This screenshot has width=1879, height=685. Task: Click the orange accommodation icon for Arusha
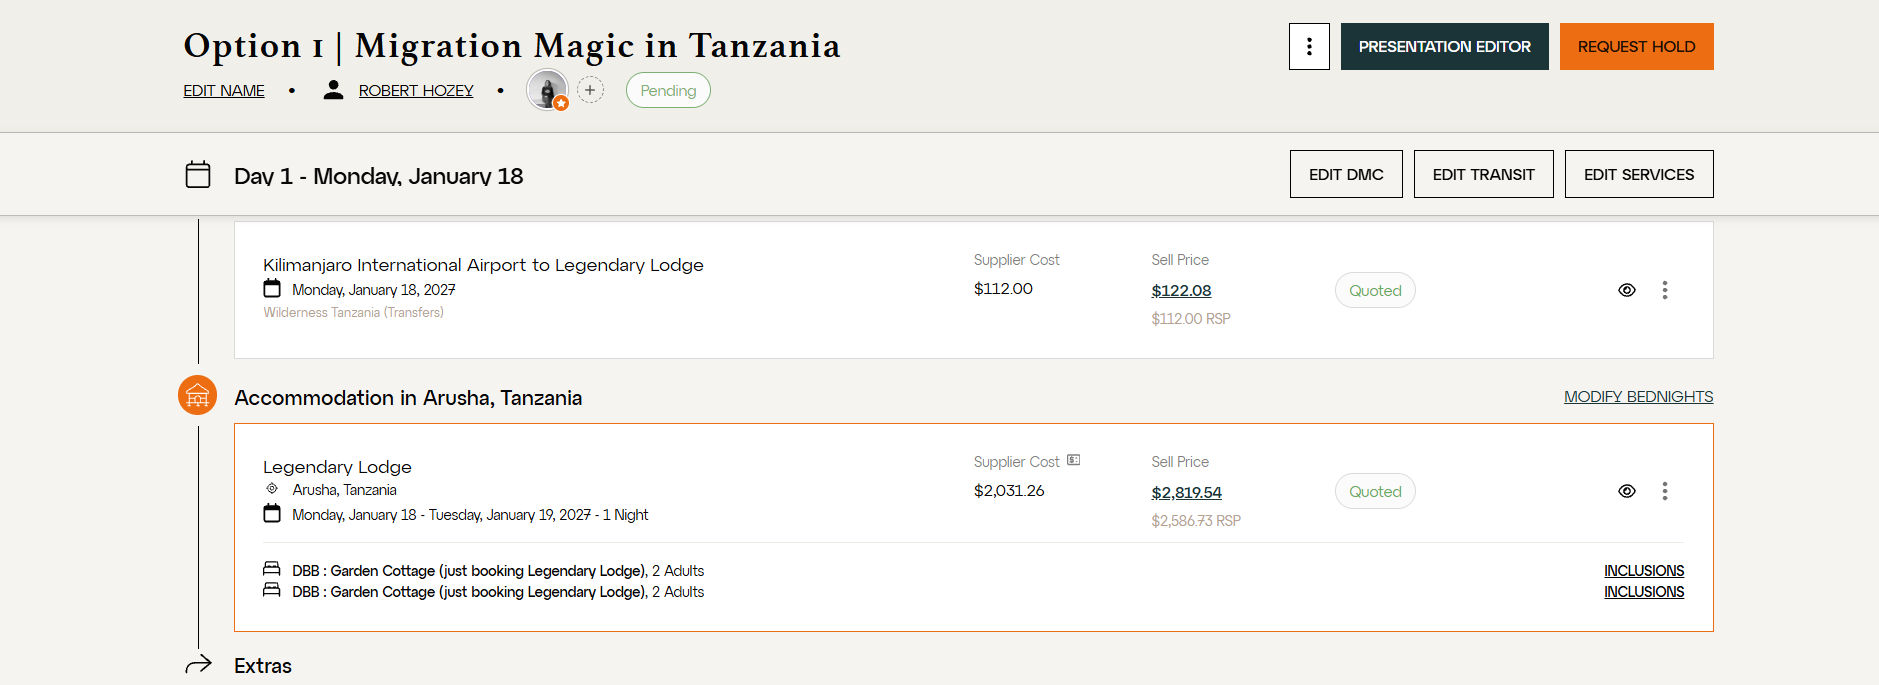(x=198, y=396)
